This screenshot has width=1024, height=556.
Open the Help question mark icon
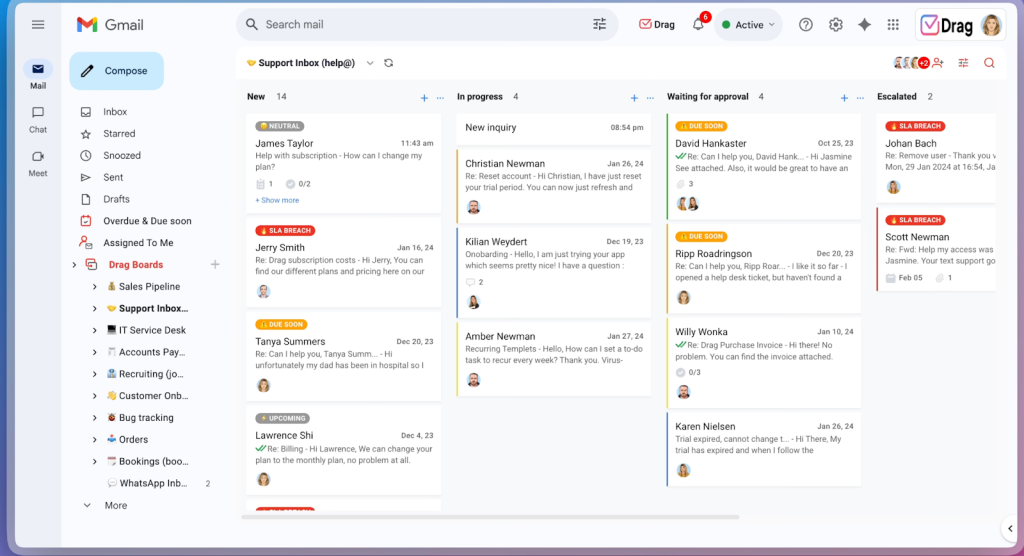pyautogui.click(x=806, y=25)
